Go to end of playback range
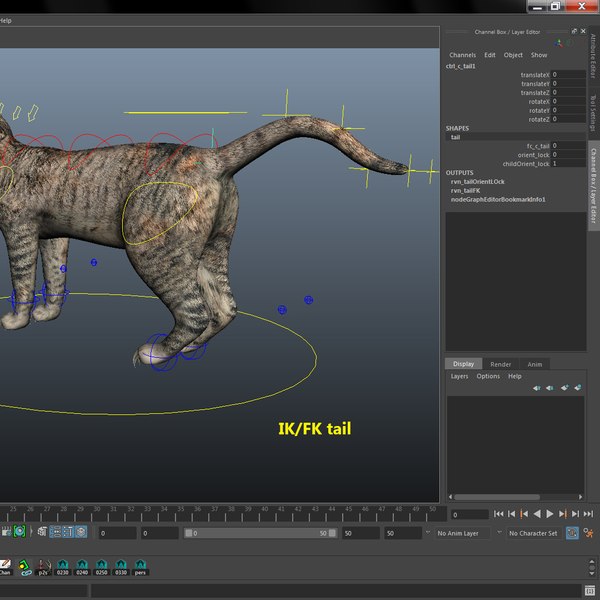Viewport: 600px width, 600px height. pos(588,514)
